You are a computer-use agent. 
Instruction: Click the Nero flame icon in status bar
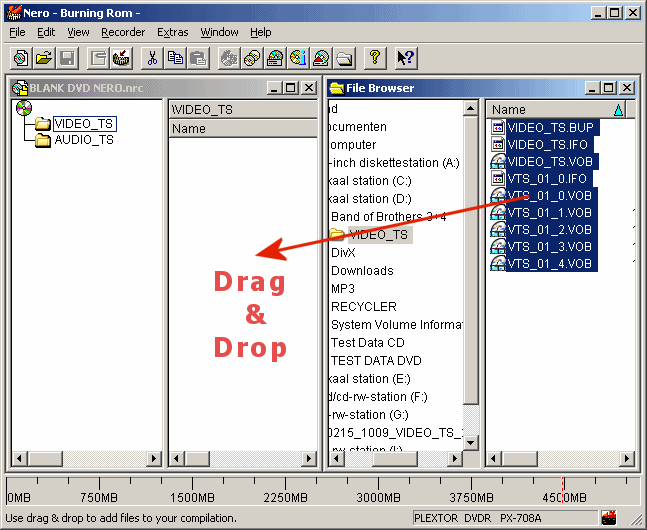tap(609, 517)
